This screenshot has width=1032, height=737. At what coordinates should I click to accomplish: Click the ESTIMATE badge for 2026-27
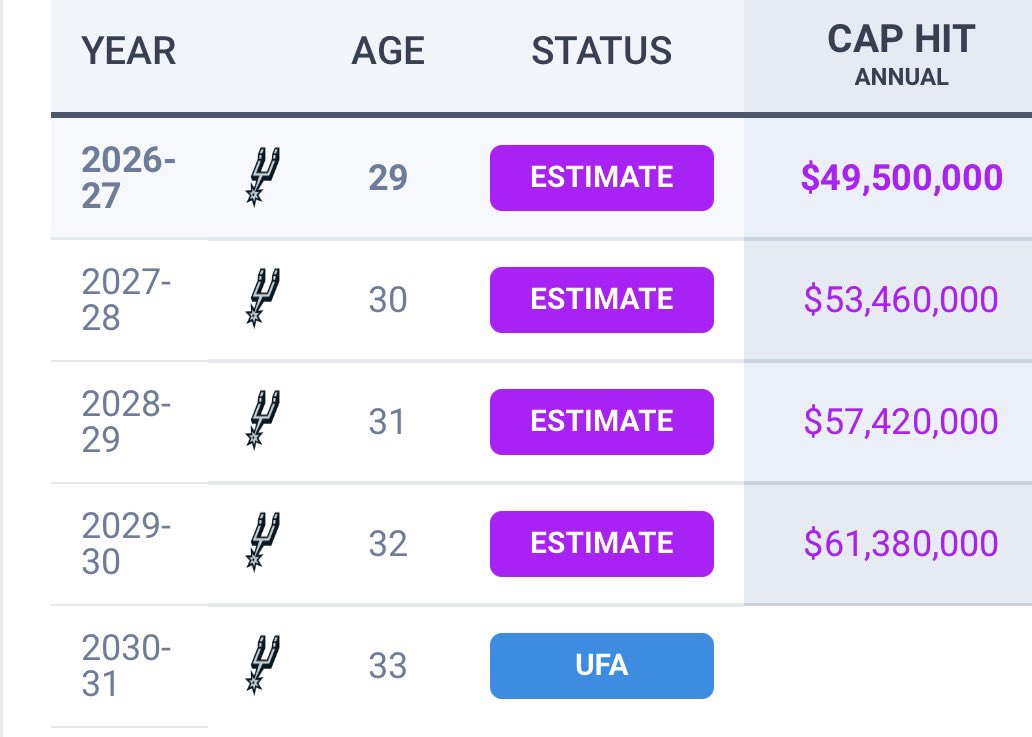coord(602,178)
